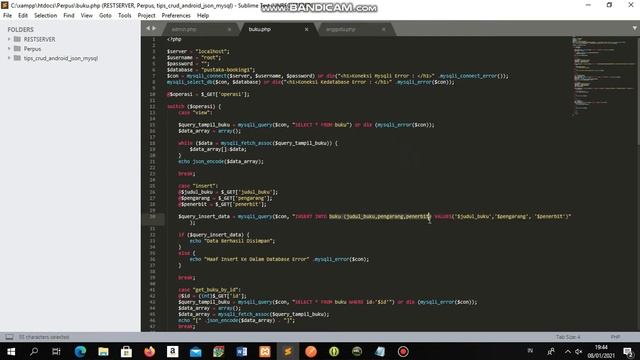
Task: Expand the tips_crud_android_json_mysql folder arrow
Action: point(9,58)
